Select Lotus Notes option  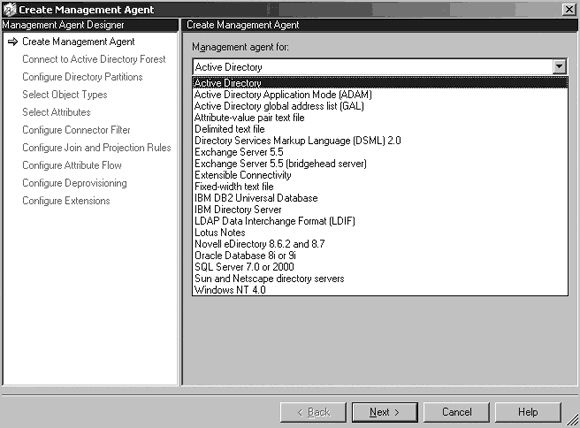(380, 232)
